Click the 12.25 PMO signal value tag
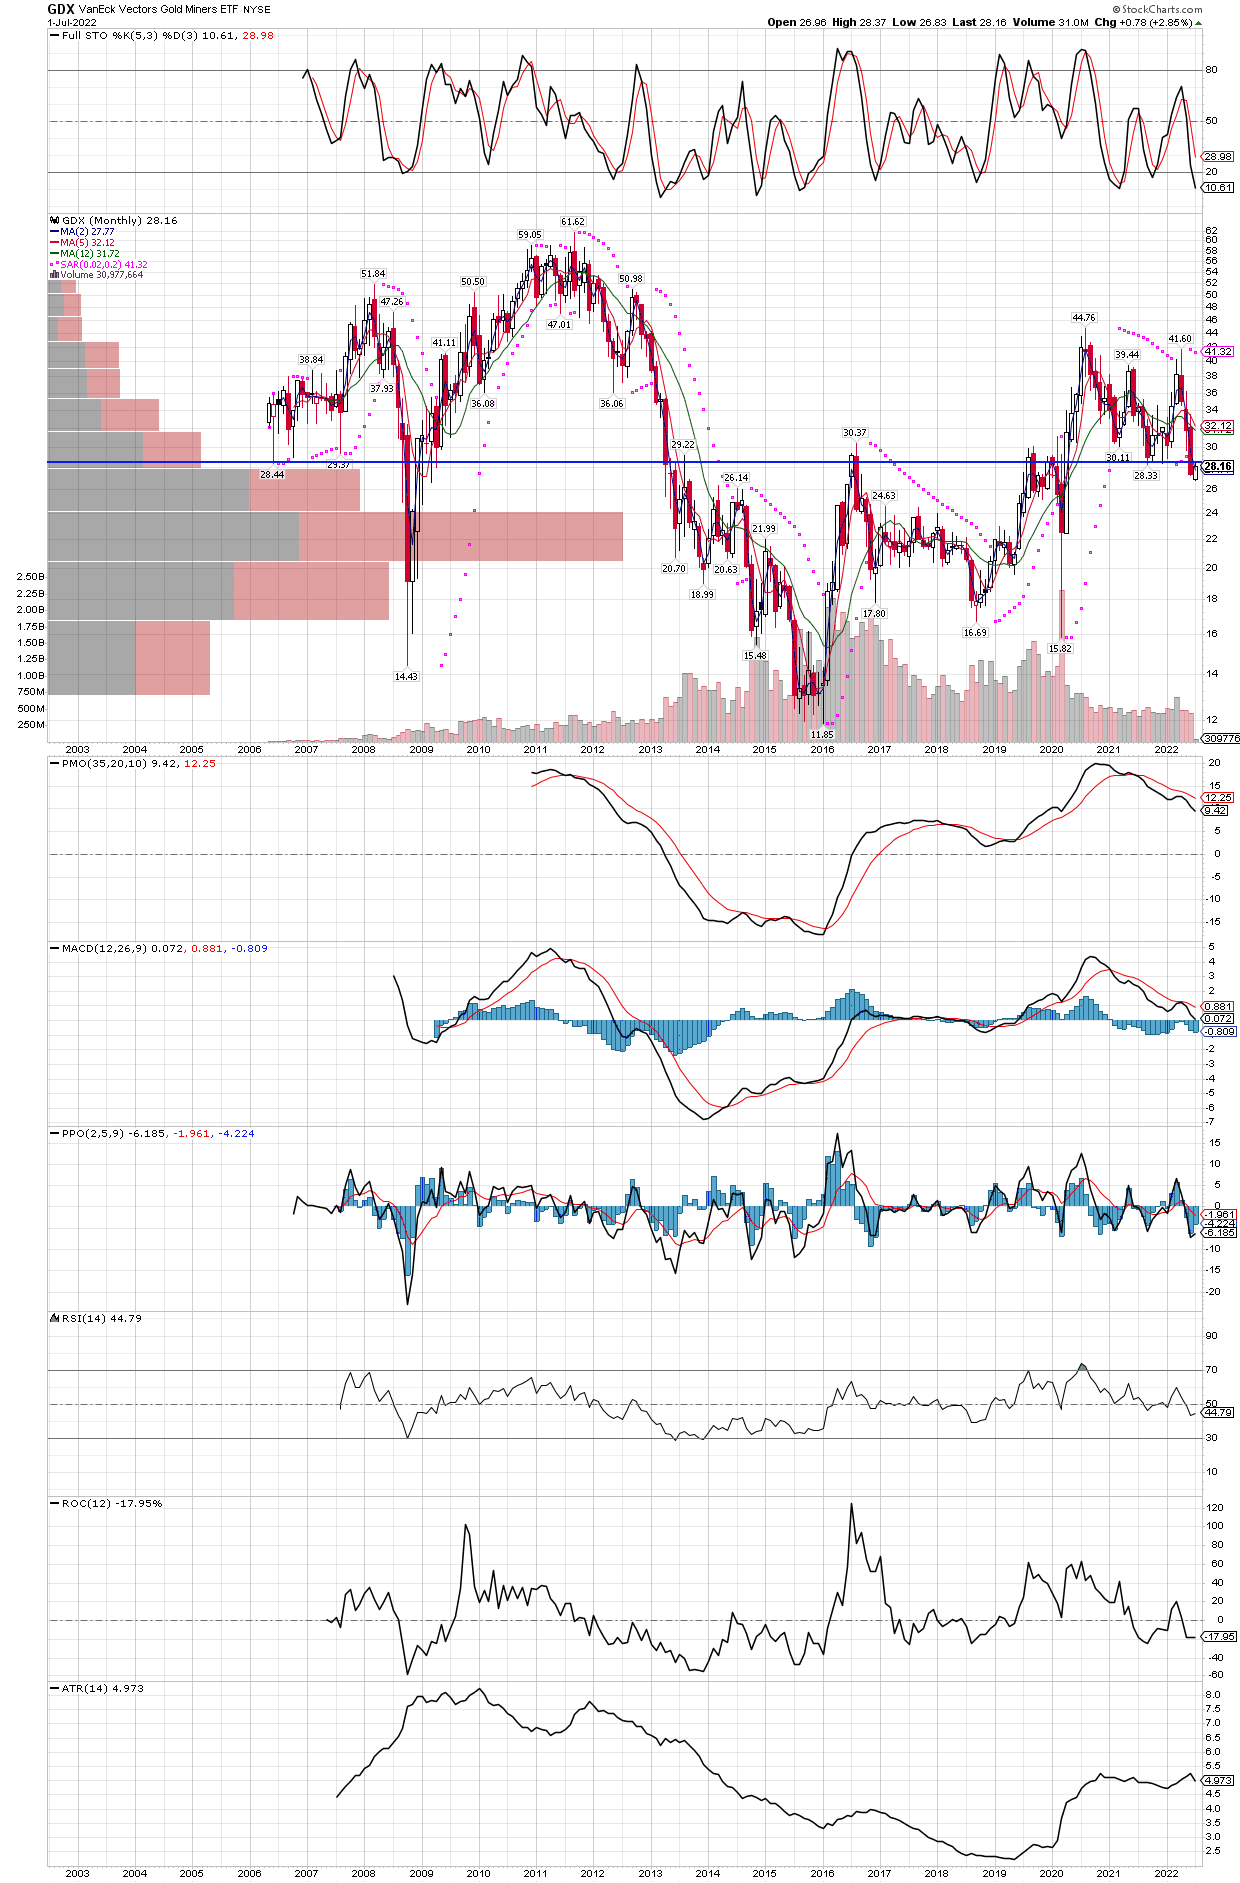 tap(1218, 798)
